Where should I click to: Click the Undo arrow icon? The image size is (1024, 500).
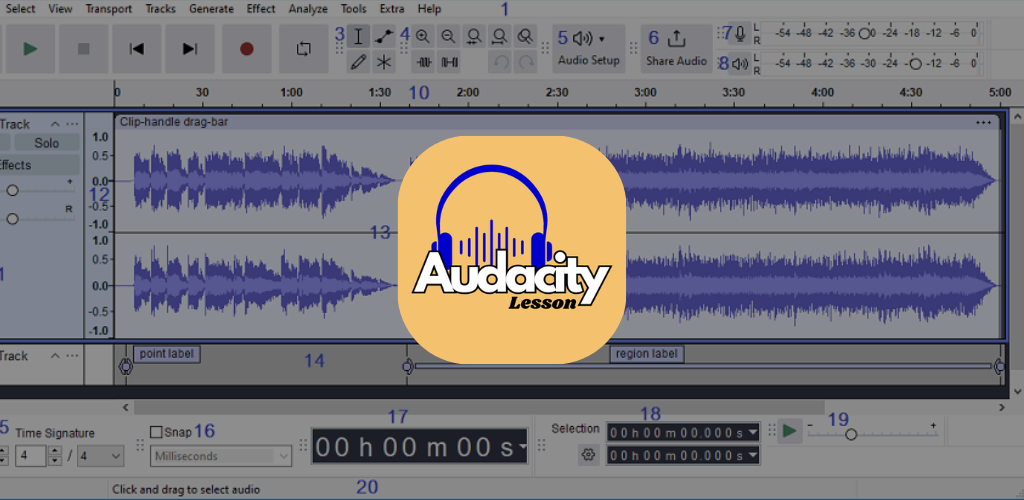tap(500, 62)
